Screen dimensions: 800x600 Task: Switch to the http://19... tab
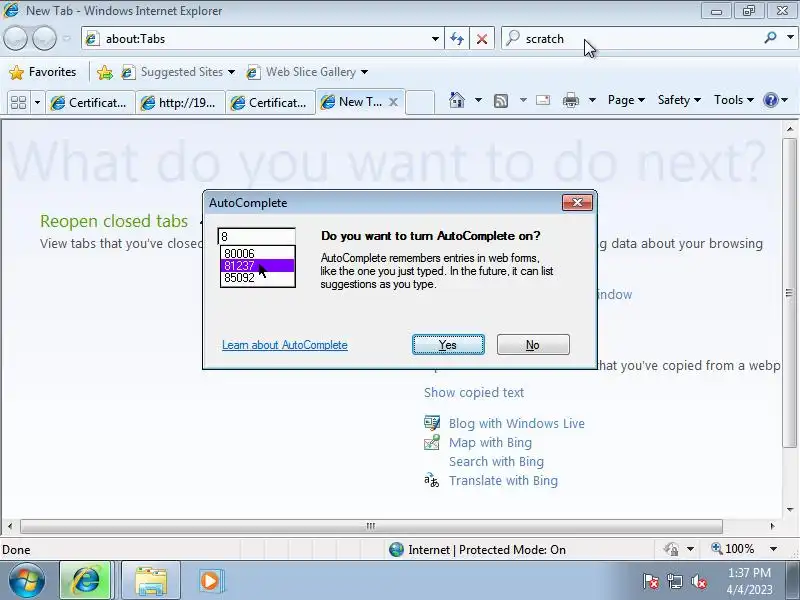(x=180, y=103)
